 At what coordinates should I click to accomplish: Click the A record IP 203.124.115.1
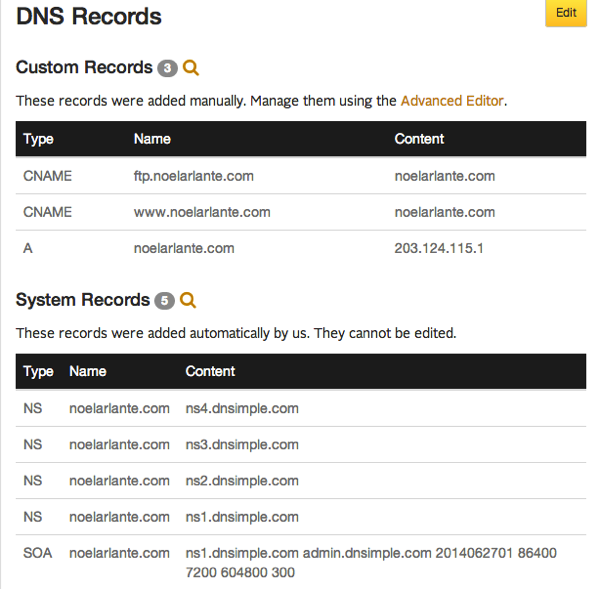[439, 248]
